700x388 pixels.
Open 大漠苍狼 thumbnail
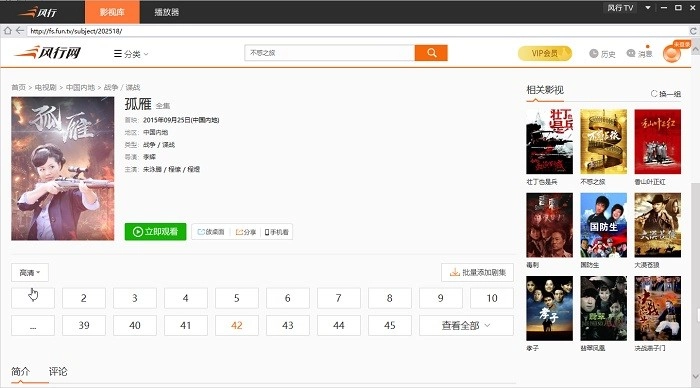[x=658, y=225]
